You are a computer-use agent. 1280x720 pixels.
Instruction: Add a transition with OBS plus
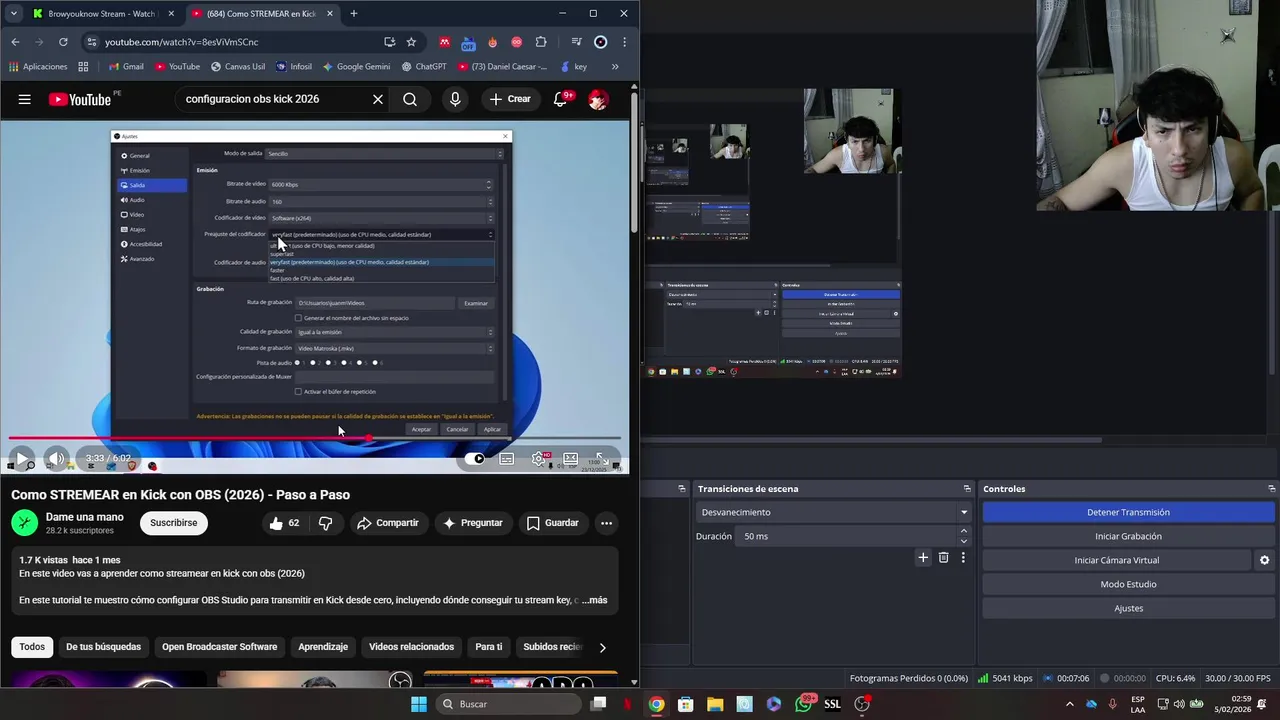click(923, 557)
